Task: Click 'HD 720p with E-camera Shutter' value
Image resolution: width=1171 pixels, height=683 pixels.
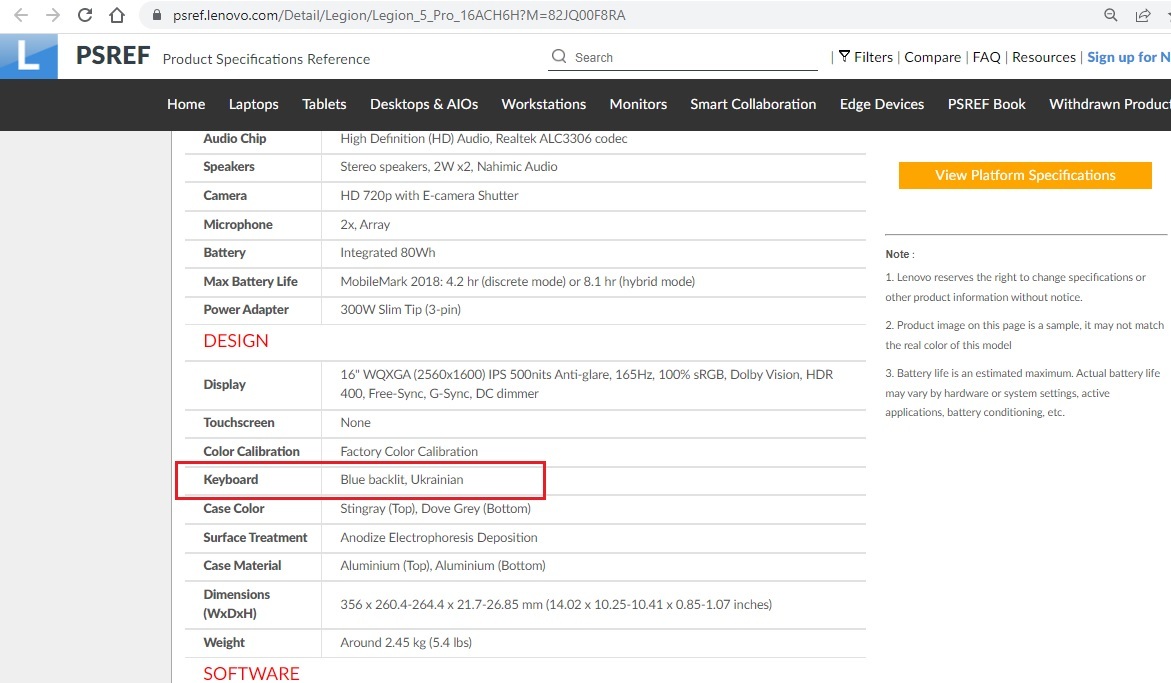Action: (x=429, y=196)
